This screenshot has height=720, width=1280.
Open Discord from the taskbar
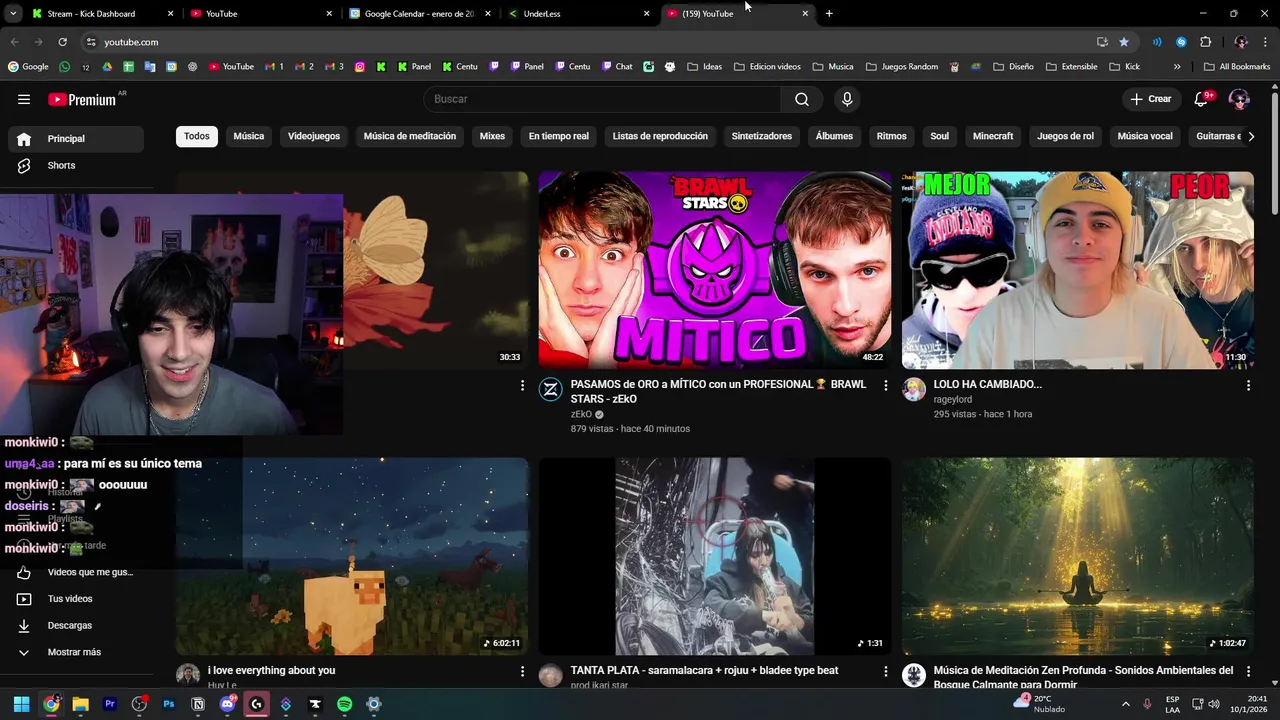click(227, 704)
